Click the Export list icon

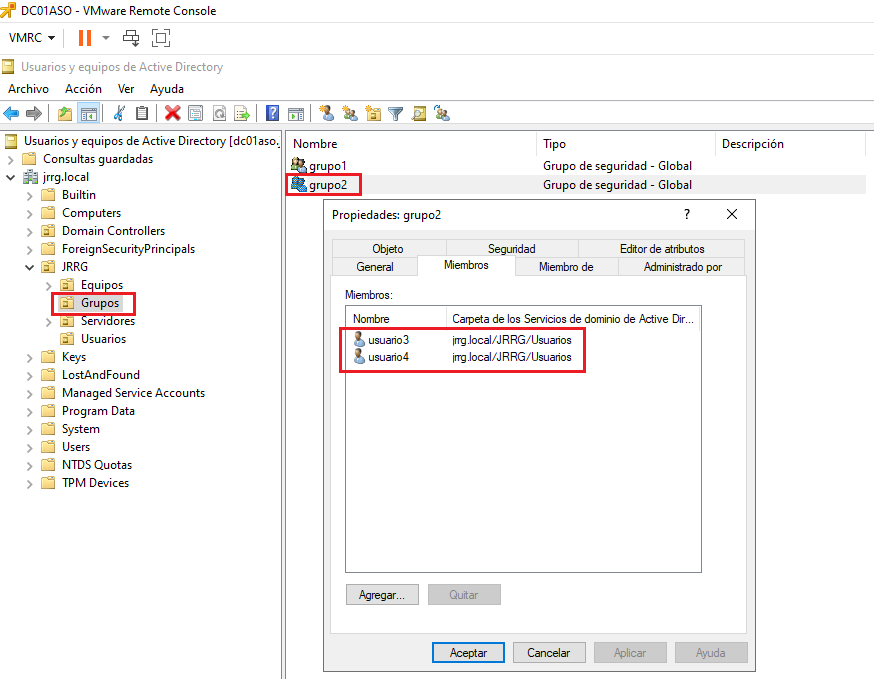pyautogui.click(x=242, y=114)
